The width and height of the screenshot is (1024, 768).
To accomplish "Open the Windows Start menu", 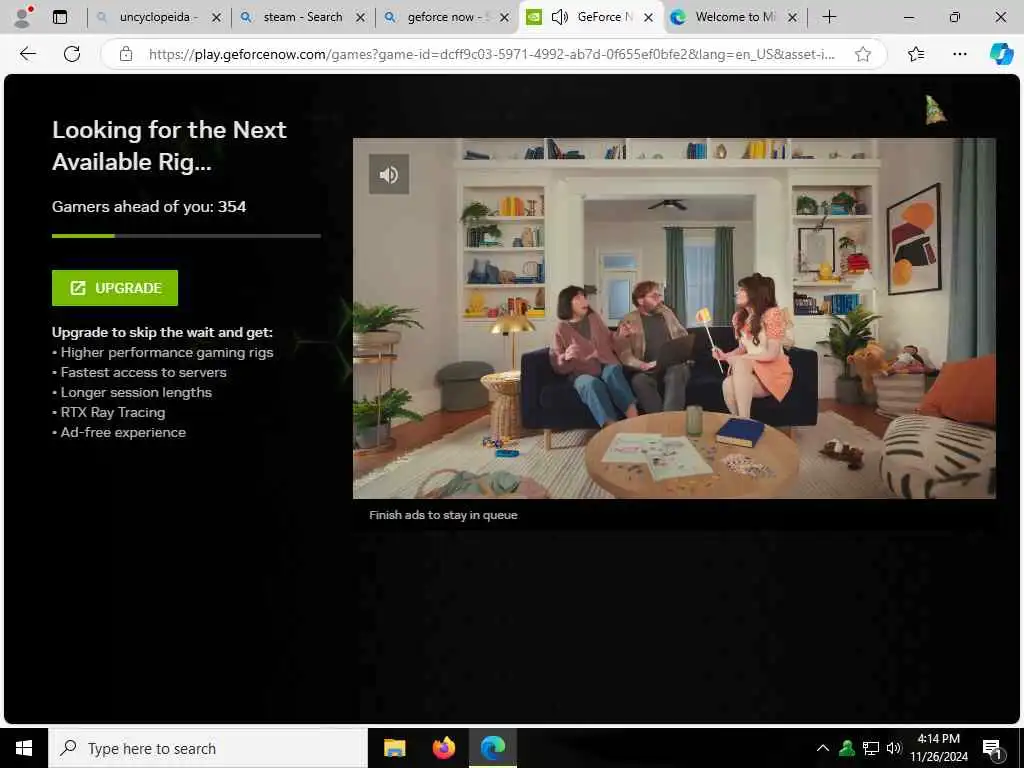I will 24,748.
